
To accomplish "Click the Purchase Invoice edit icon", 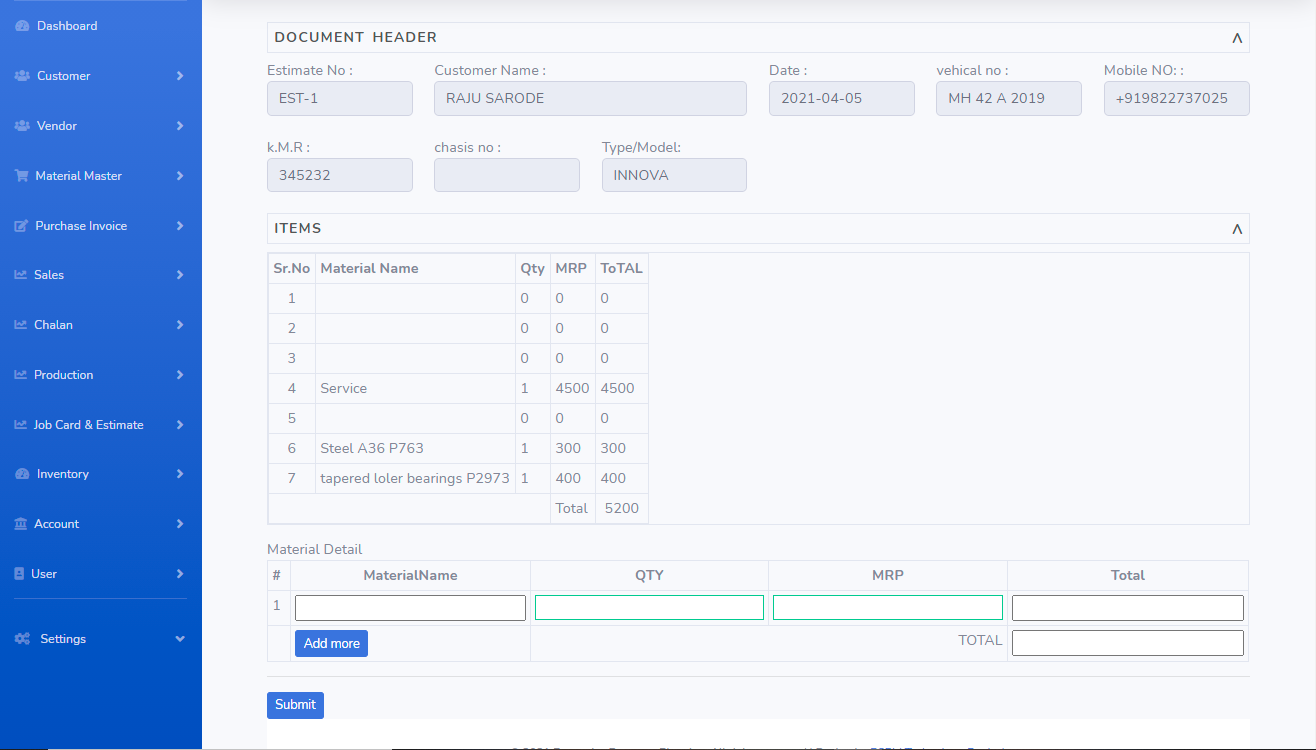I will (21, 226).
